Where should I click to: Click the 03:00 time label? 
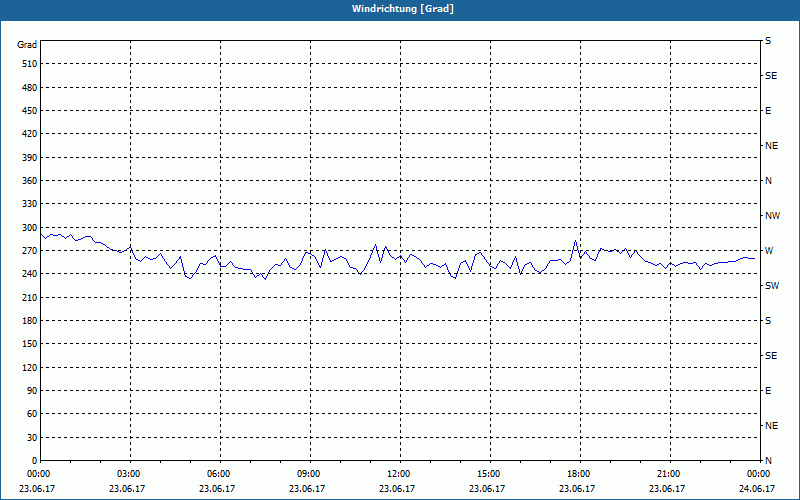pyautogui.click(x=128, y=474)
